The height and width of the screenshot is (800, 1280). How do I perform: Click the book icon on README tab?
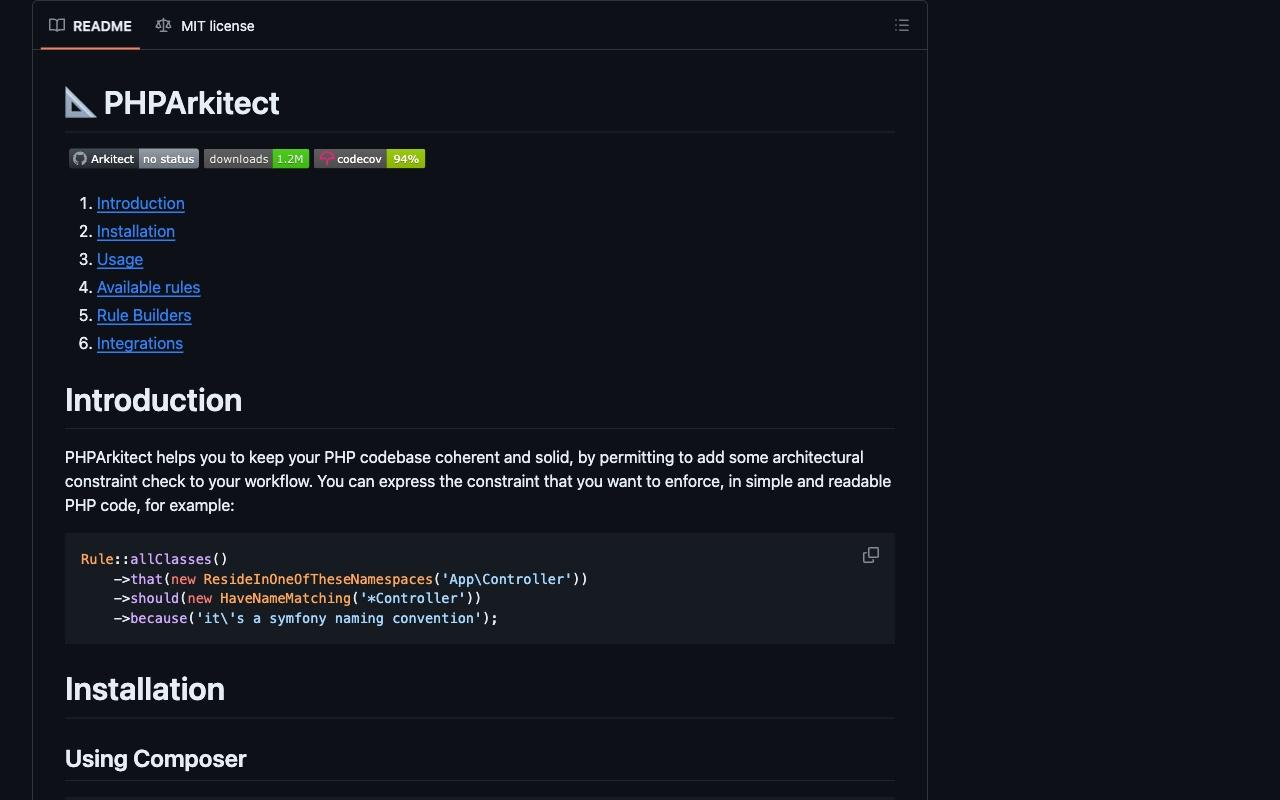tap(57, 25)
